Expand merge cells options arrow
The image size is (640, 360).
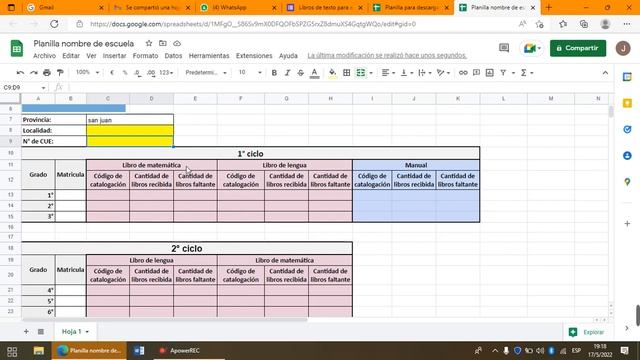click(371, 73)
